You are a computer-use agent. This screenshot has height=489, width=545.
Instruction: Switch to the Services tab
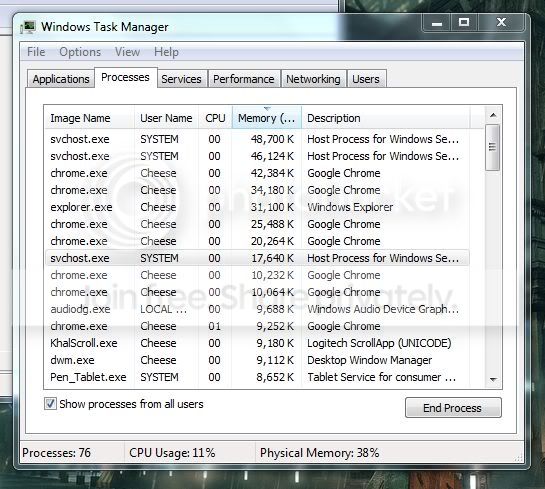[x=181, y=79]
